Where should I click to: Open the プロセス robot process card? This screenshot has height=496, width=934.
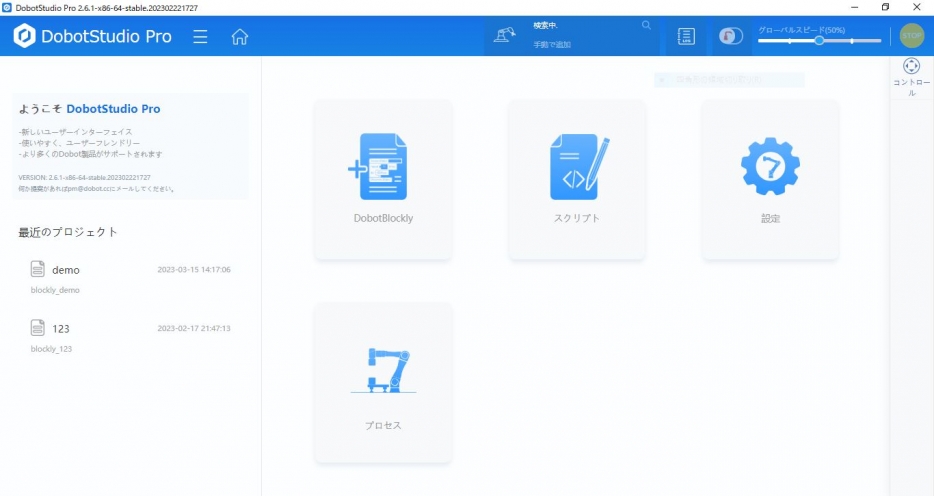(x=383, y=383)
